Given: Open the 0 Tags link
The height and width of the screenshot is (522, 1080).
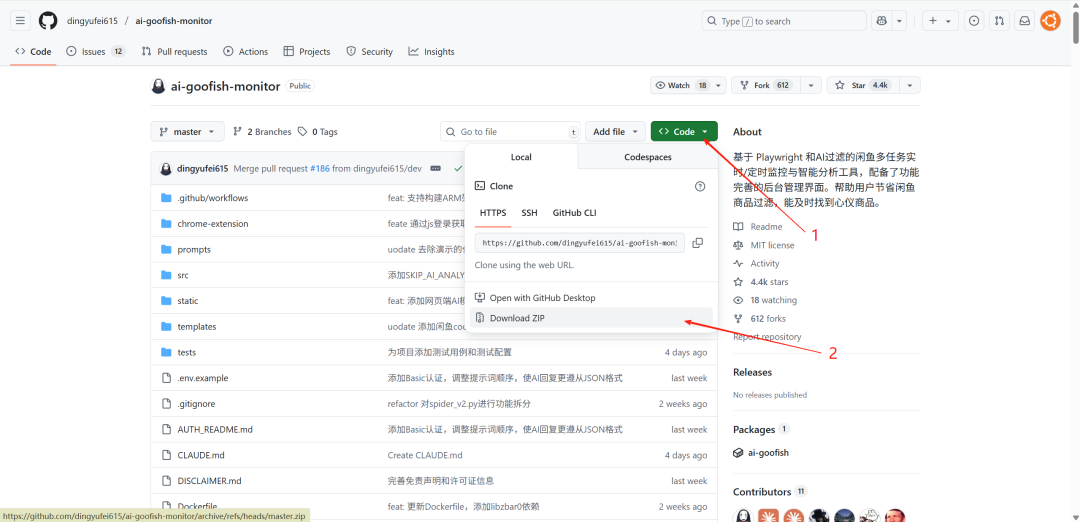Looking at the screenshot, I should [x=318, y=132].
